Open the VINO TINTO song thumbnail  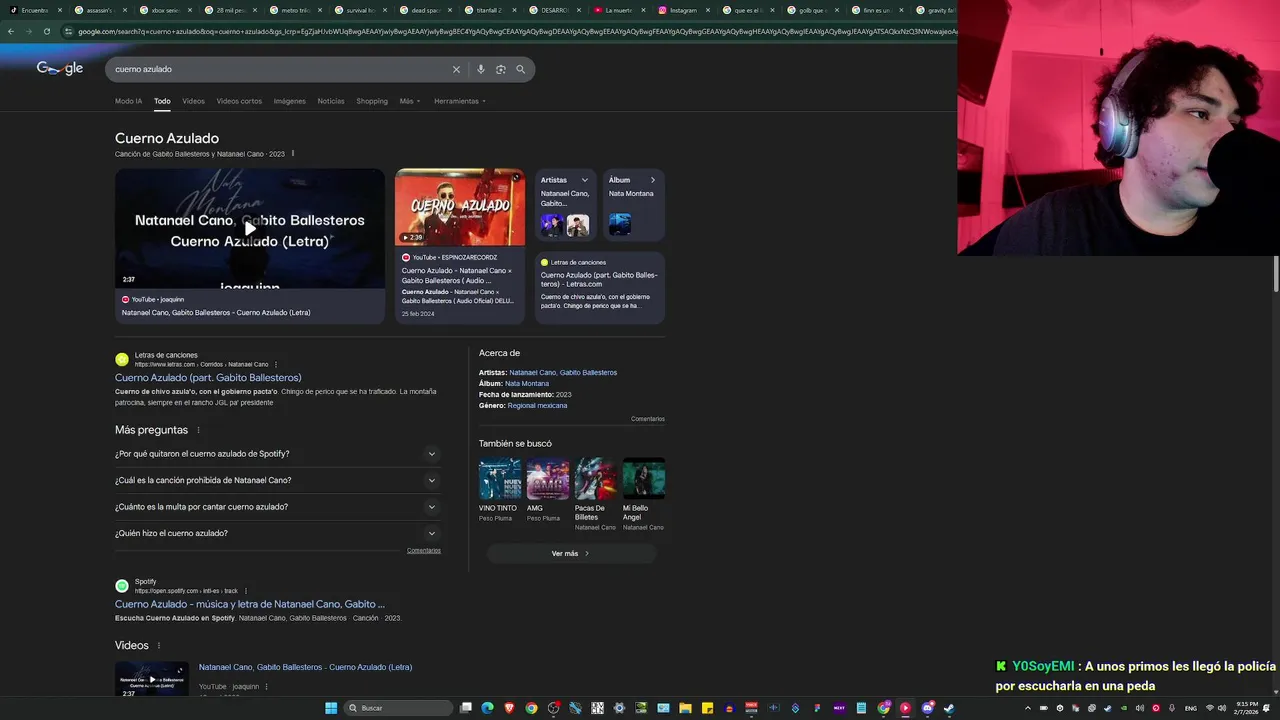[x=500, y=479]
